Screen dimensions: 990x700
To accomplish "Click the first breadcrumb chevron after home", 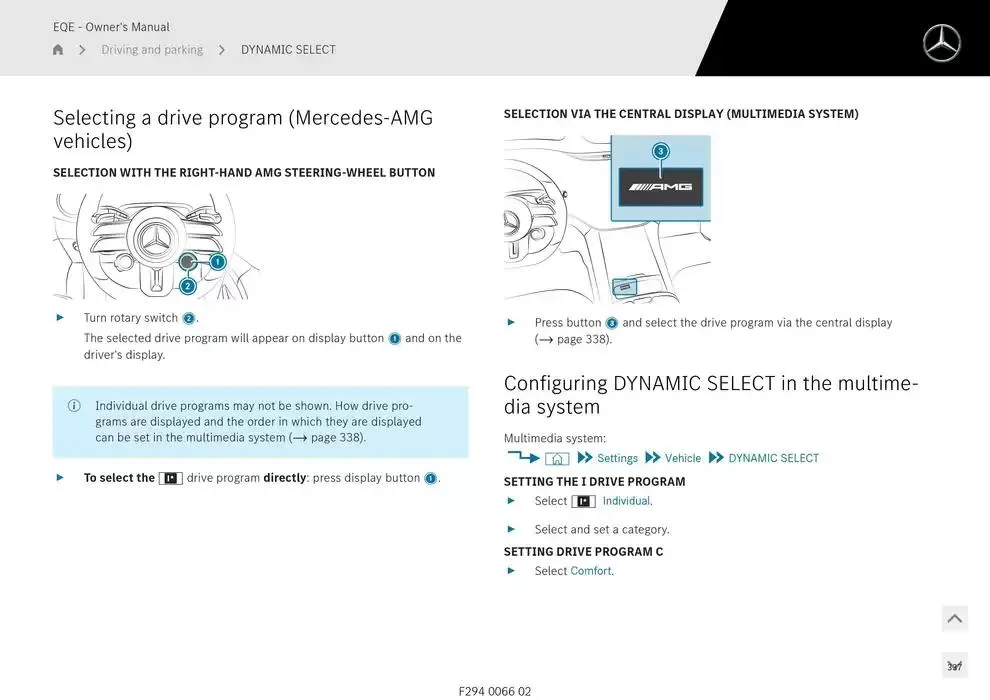I will [x=82, y=50].
